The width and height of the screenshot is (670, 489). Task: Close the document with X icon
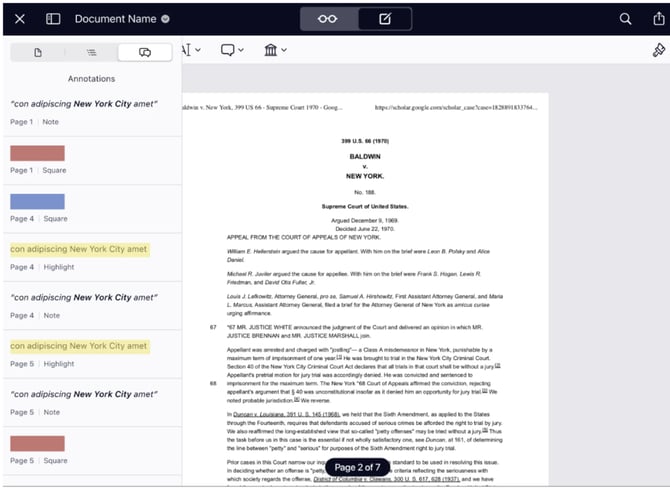click(x=20, y=19)
